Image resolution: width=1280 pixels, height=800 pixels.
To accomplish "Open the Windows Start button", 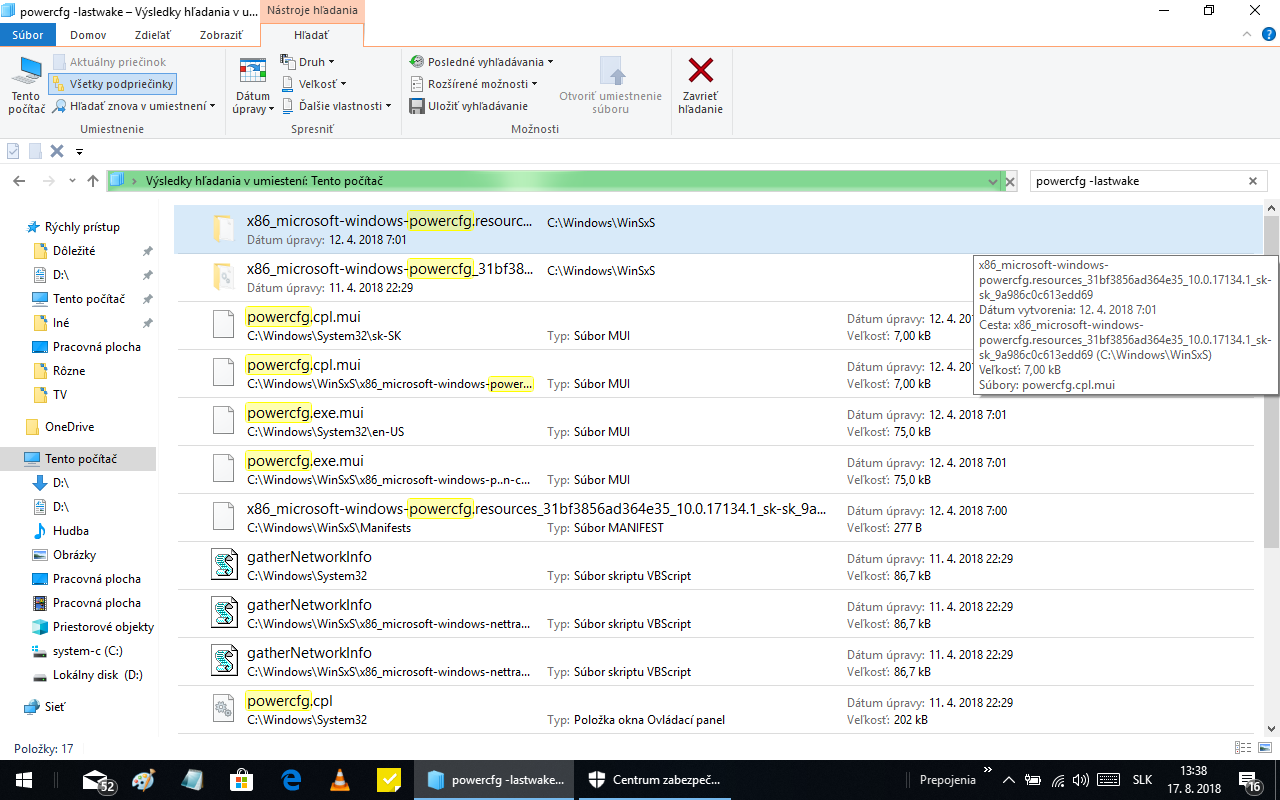I will (x=24, y=780).
